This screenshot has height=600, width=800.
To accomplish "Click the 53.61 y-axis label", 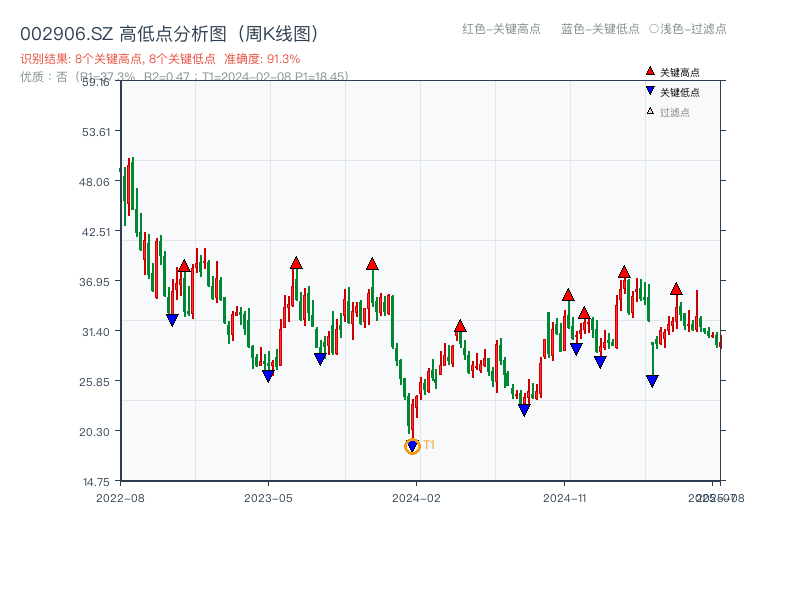I will [96, 132].
